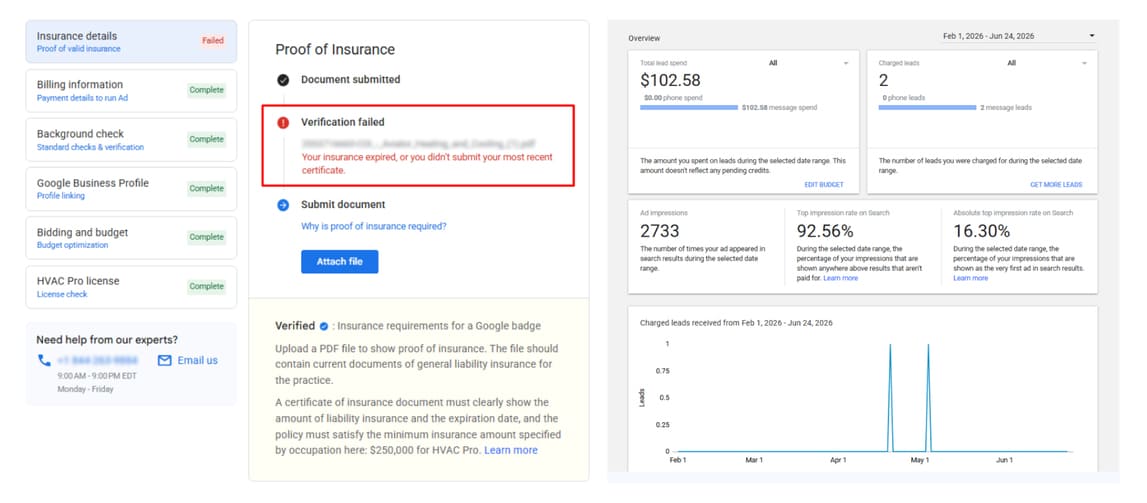Click the $102.58 total lead spend value
Image resolution: width=1147 pixels, height=503 pixels.
pyautogui.click(x=670, y=80)
